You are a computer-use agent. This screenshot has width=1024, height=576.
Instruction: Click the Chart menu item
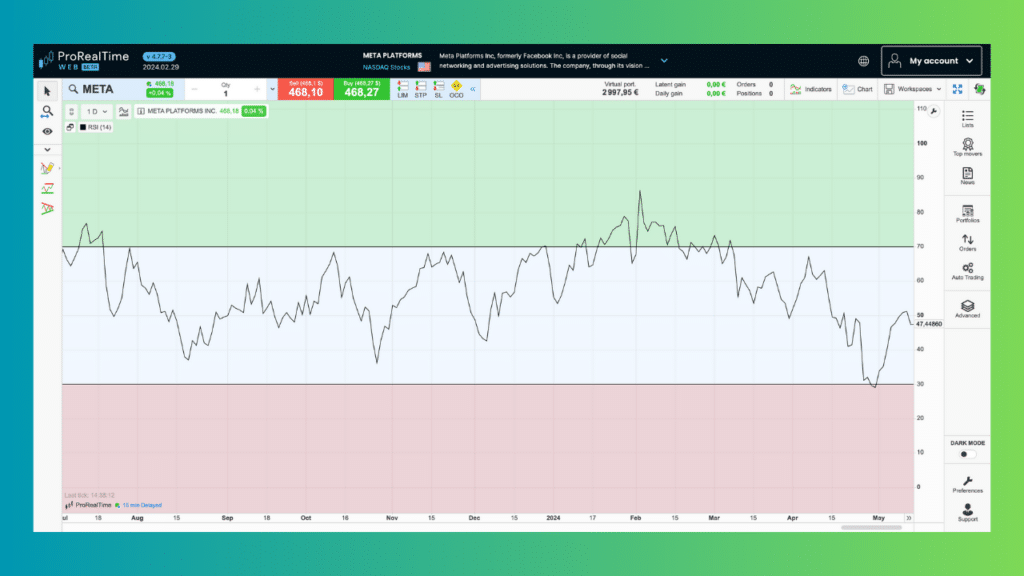point(857,89)
